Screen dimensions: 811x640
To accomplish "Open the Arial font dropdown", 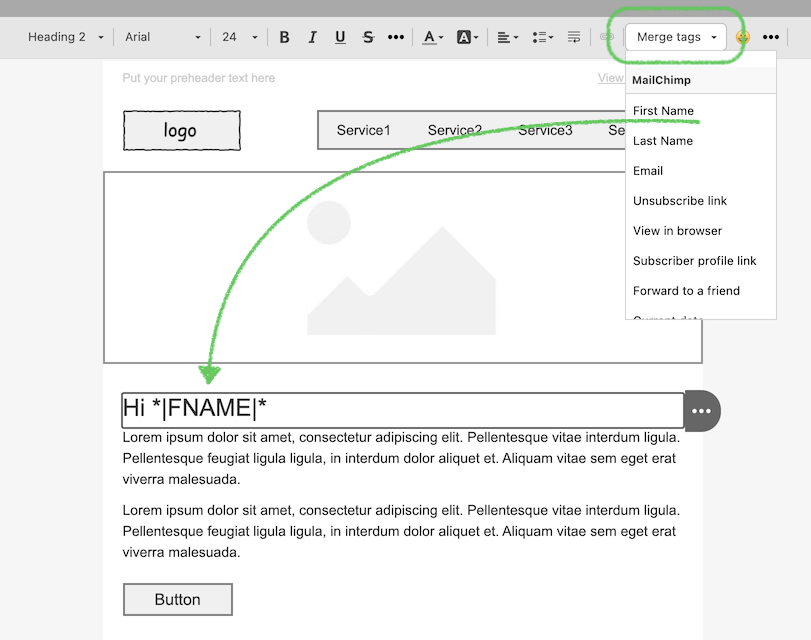I will click(x=163, y=37).
